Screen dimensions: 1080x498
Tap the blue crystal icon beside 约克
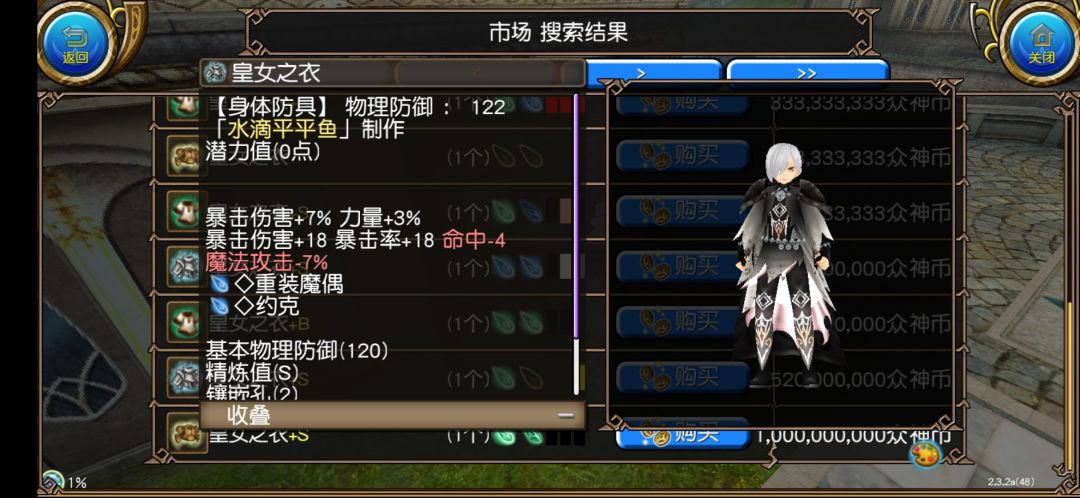220,305
